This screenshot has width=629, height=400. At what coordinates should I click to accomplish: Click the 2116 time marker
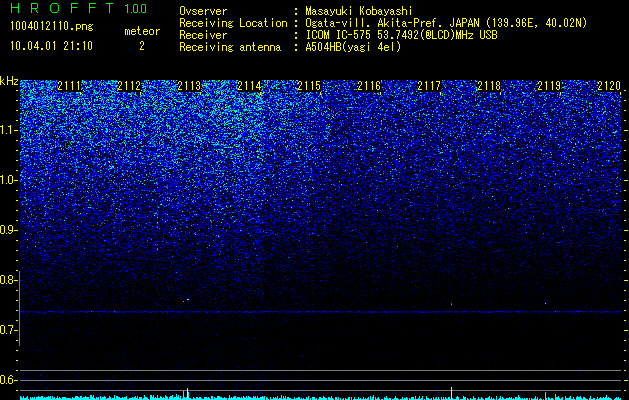[369, 86]
